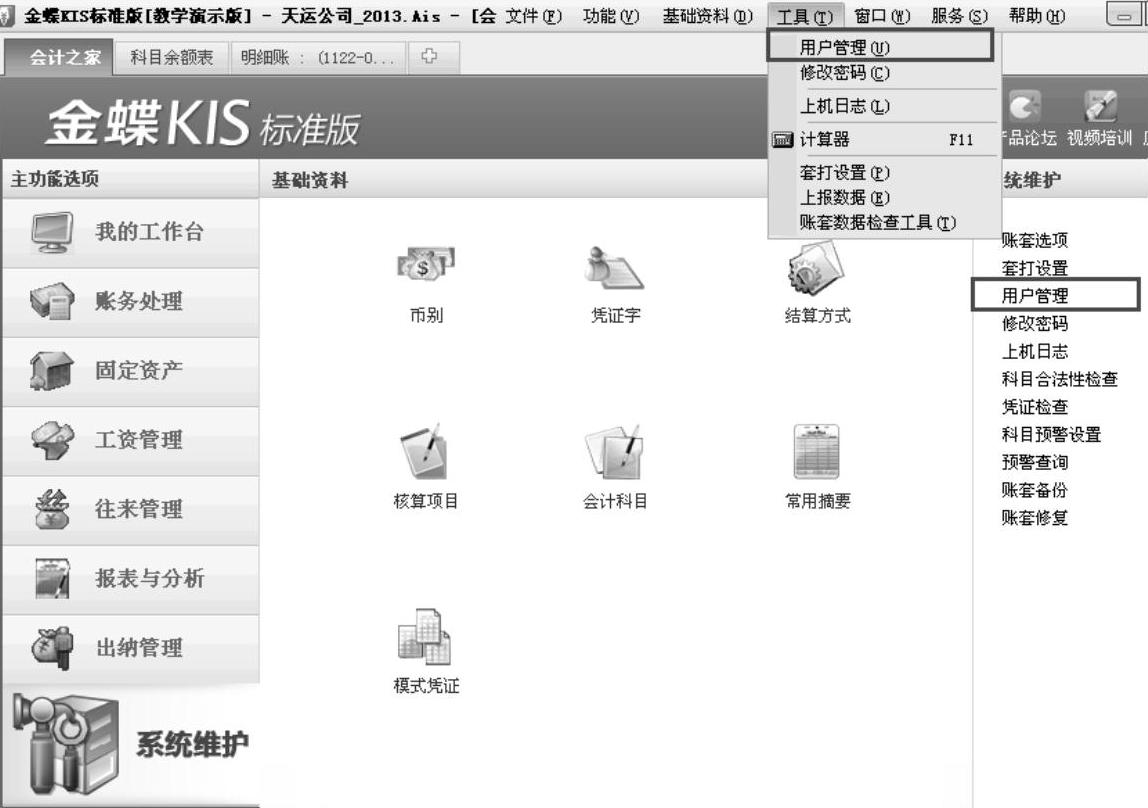Open the 基础资料(D) menu

(x=707, y=15)
